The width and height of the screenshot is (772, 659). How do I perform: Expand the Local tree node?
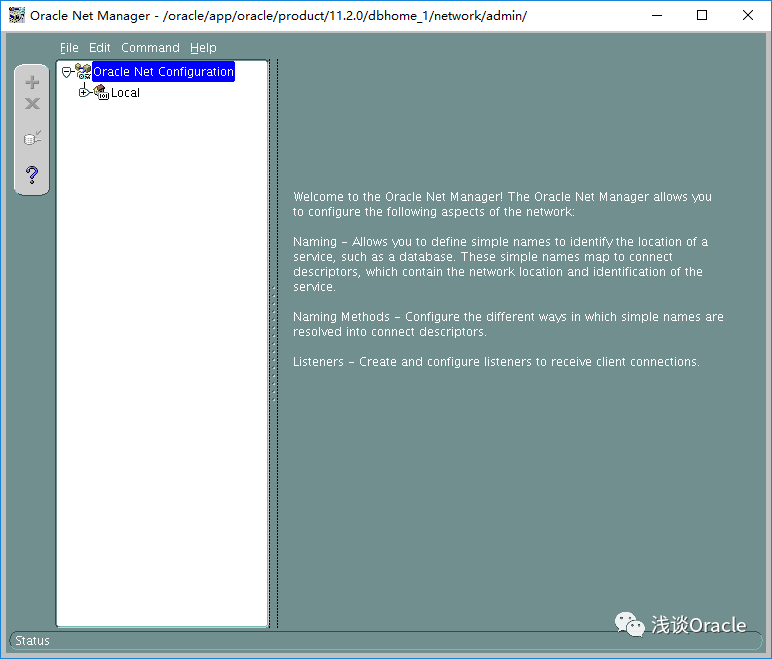[84, 92]
